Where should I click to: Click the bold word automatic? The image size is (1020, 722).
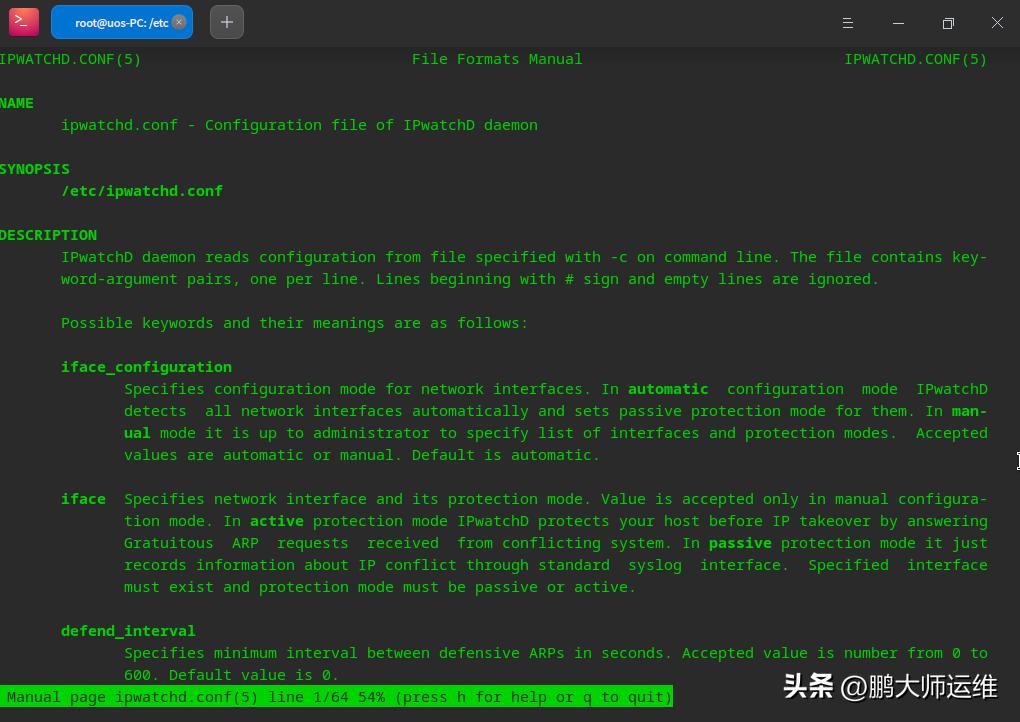(x=667, y=389)
